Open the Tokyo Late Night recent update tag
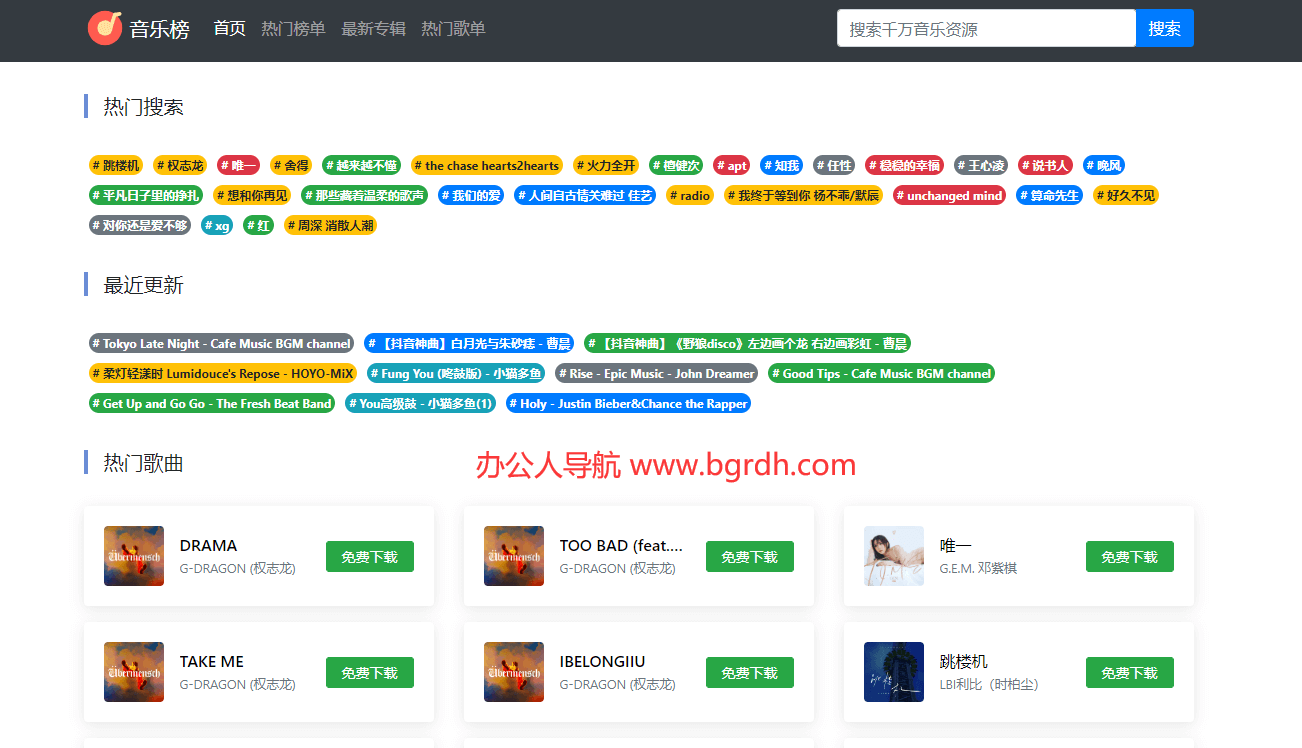 [221, 344]
